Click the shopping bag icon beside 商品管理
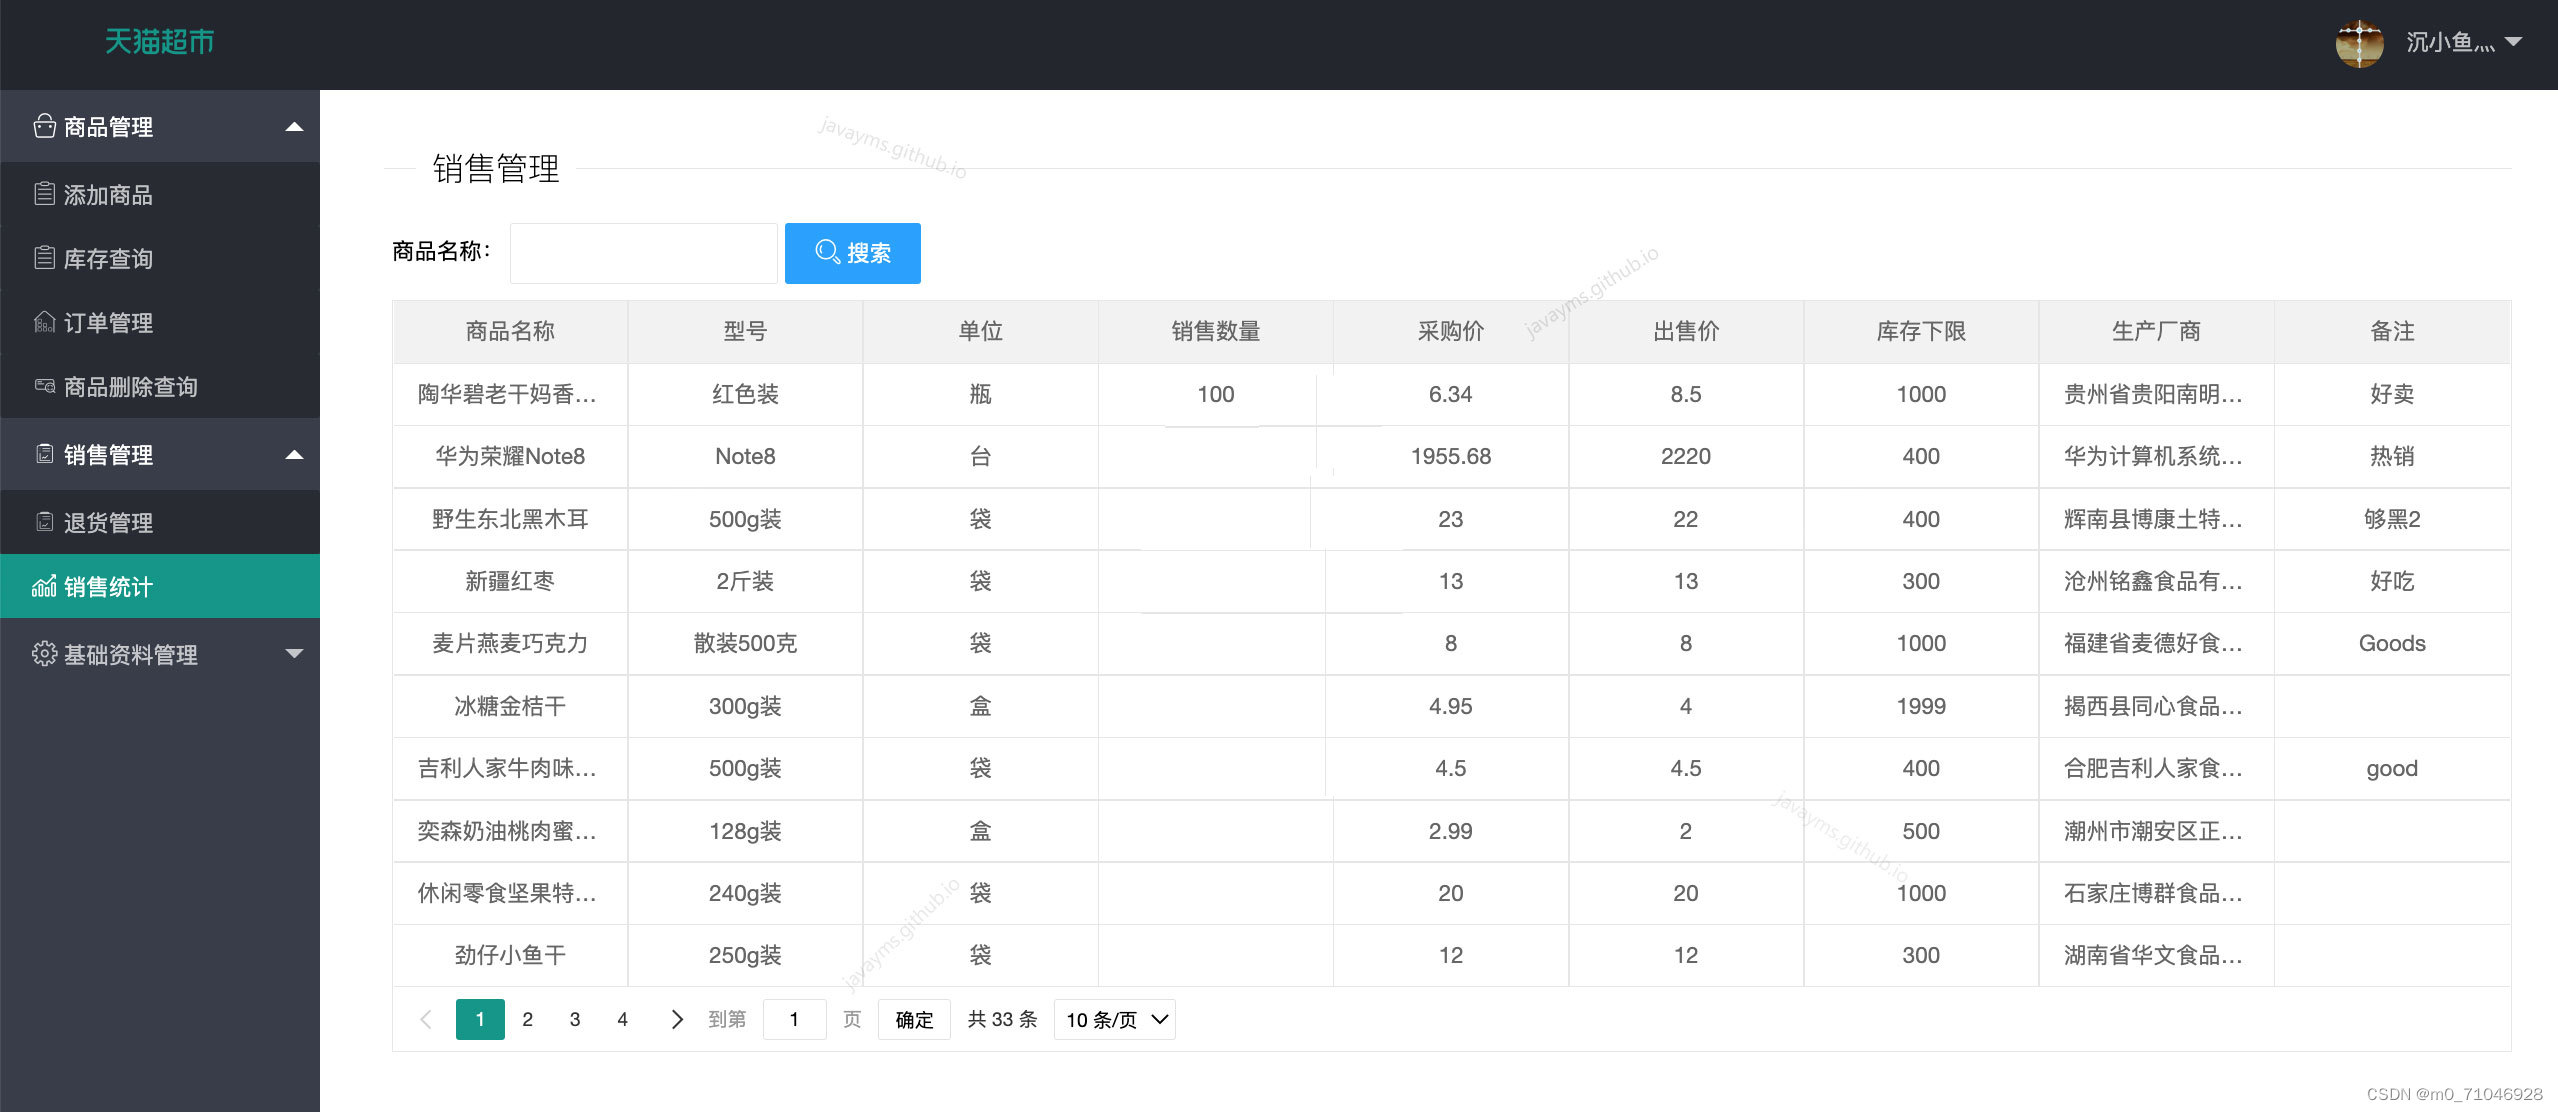This screenshot has height=1112, width=2558. tap(44, 126)
